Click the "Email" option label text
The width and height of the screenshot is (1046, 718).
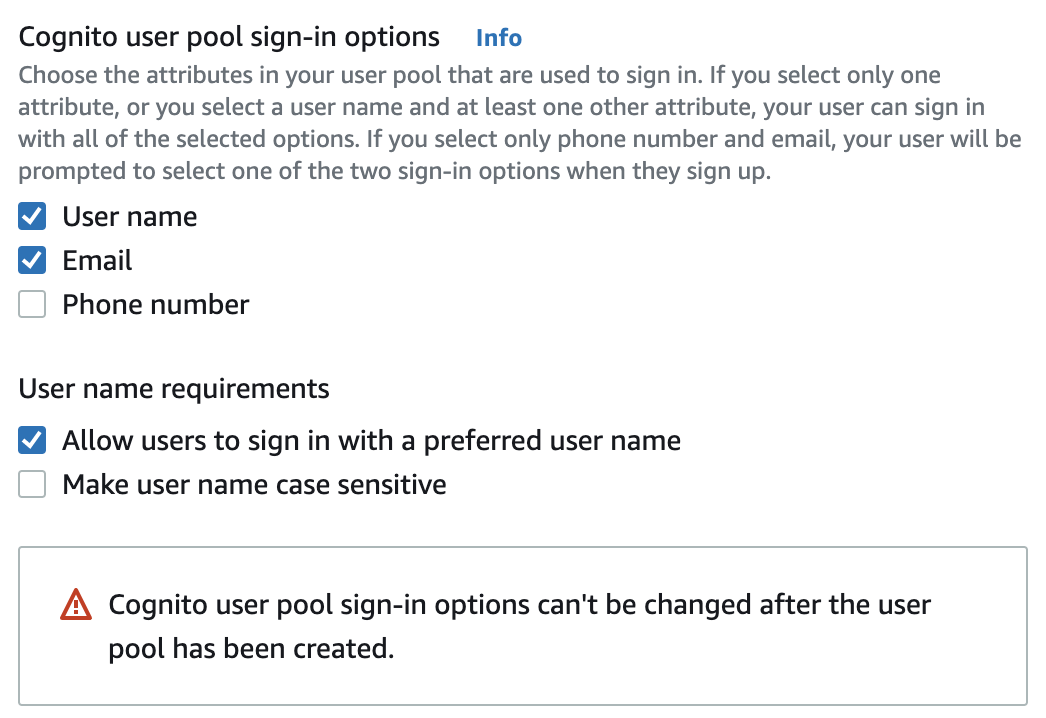97,261
